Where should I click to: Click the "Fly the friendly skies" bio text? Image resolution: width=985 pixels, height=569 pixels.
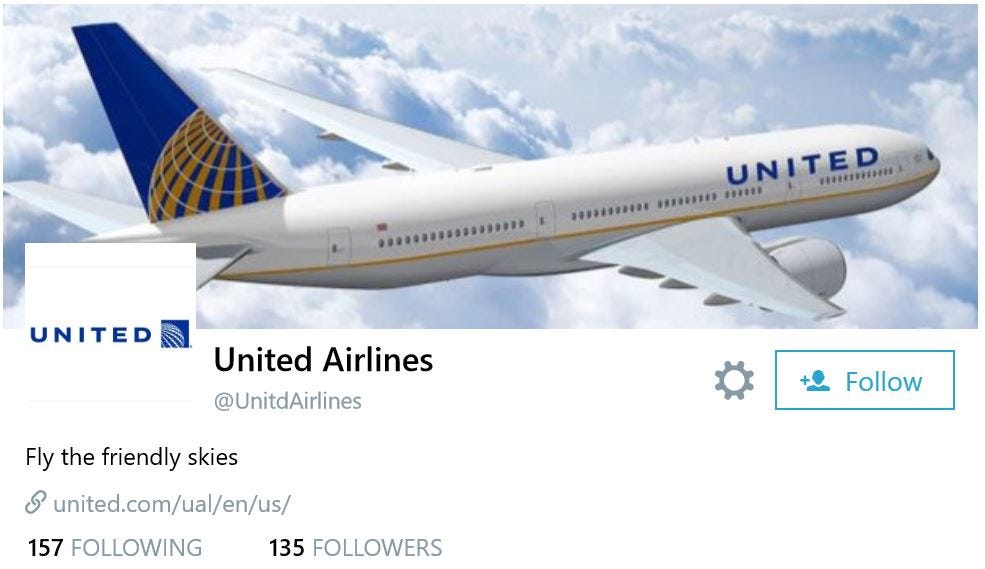coord(132,457)
